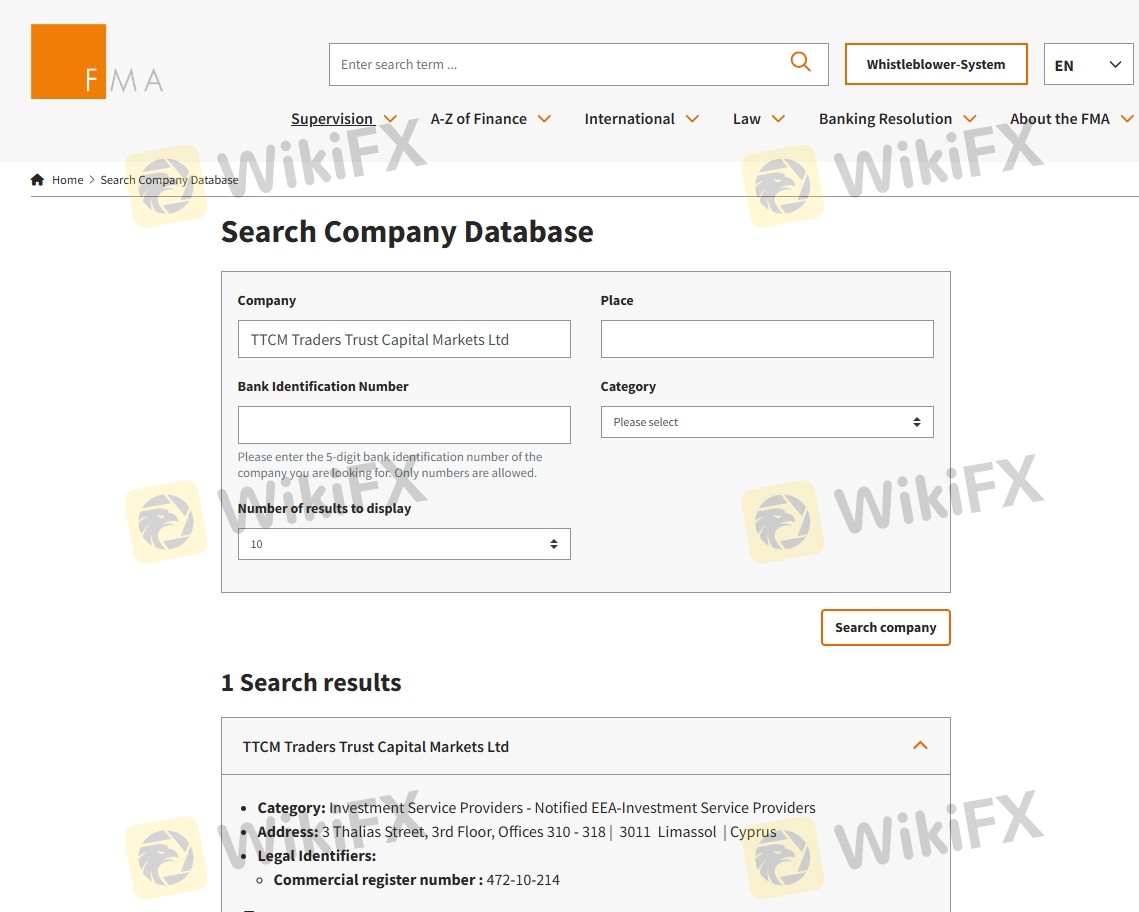1139x912 pixels.
Task: Click the Home breadcrumb house icon
Action: pos(37,179)
